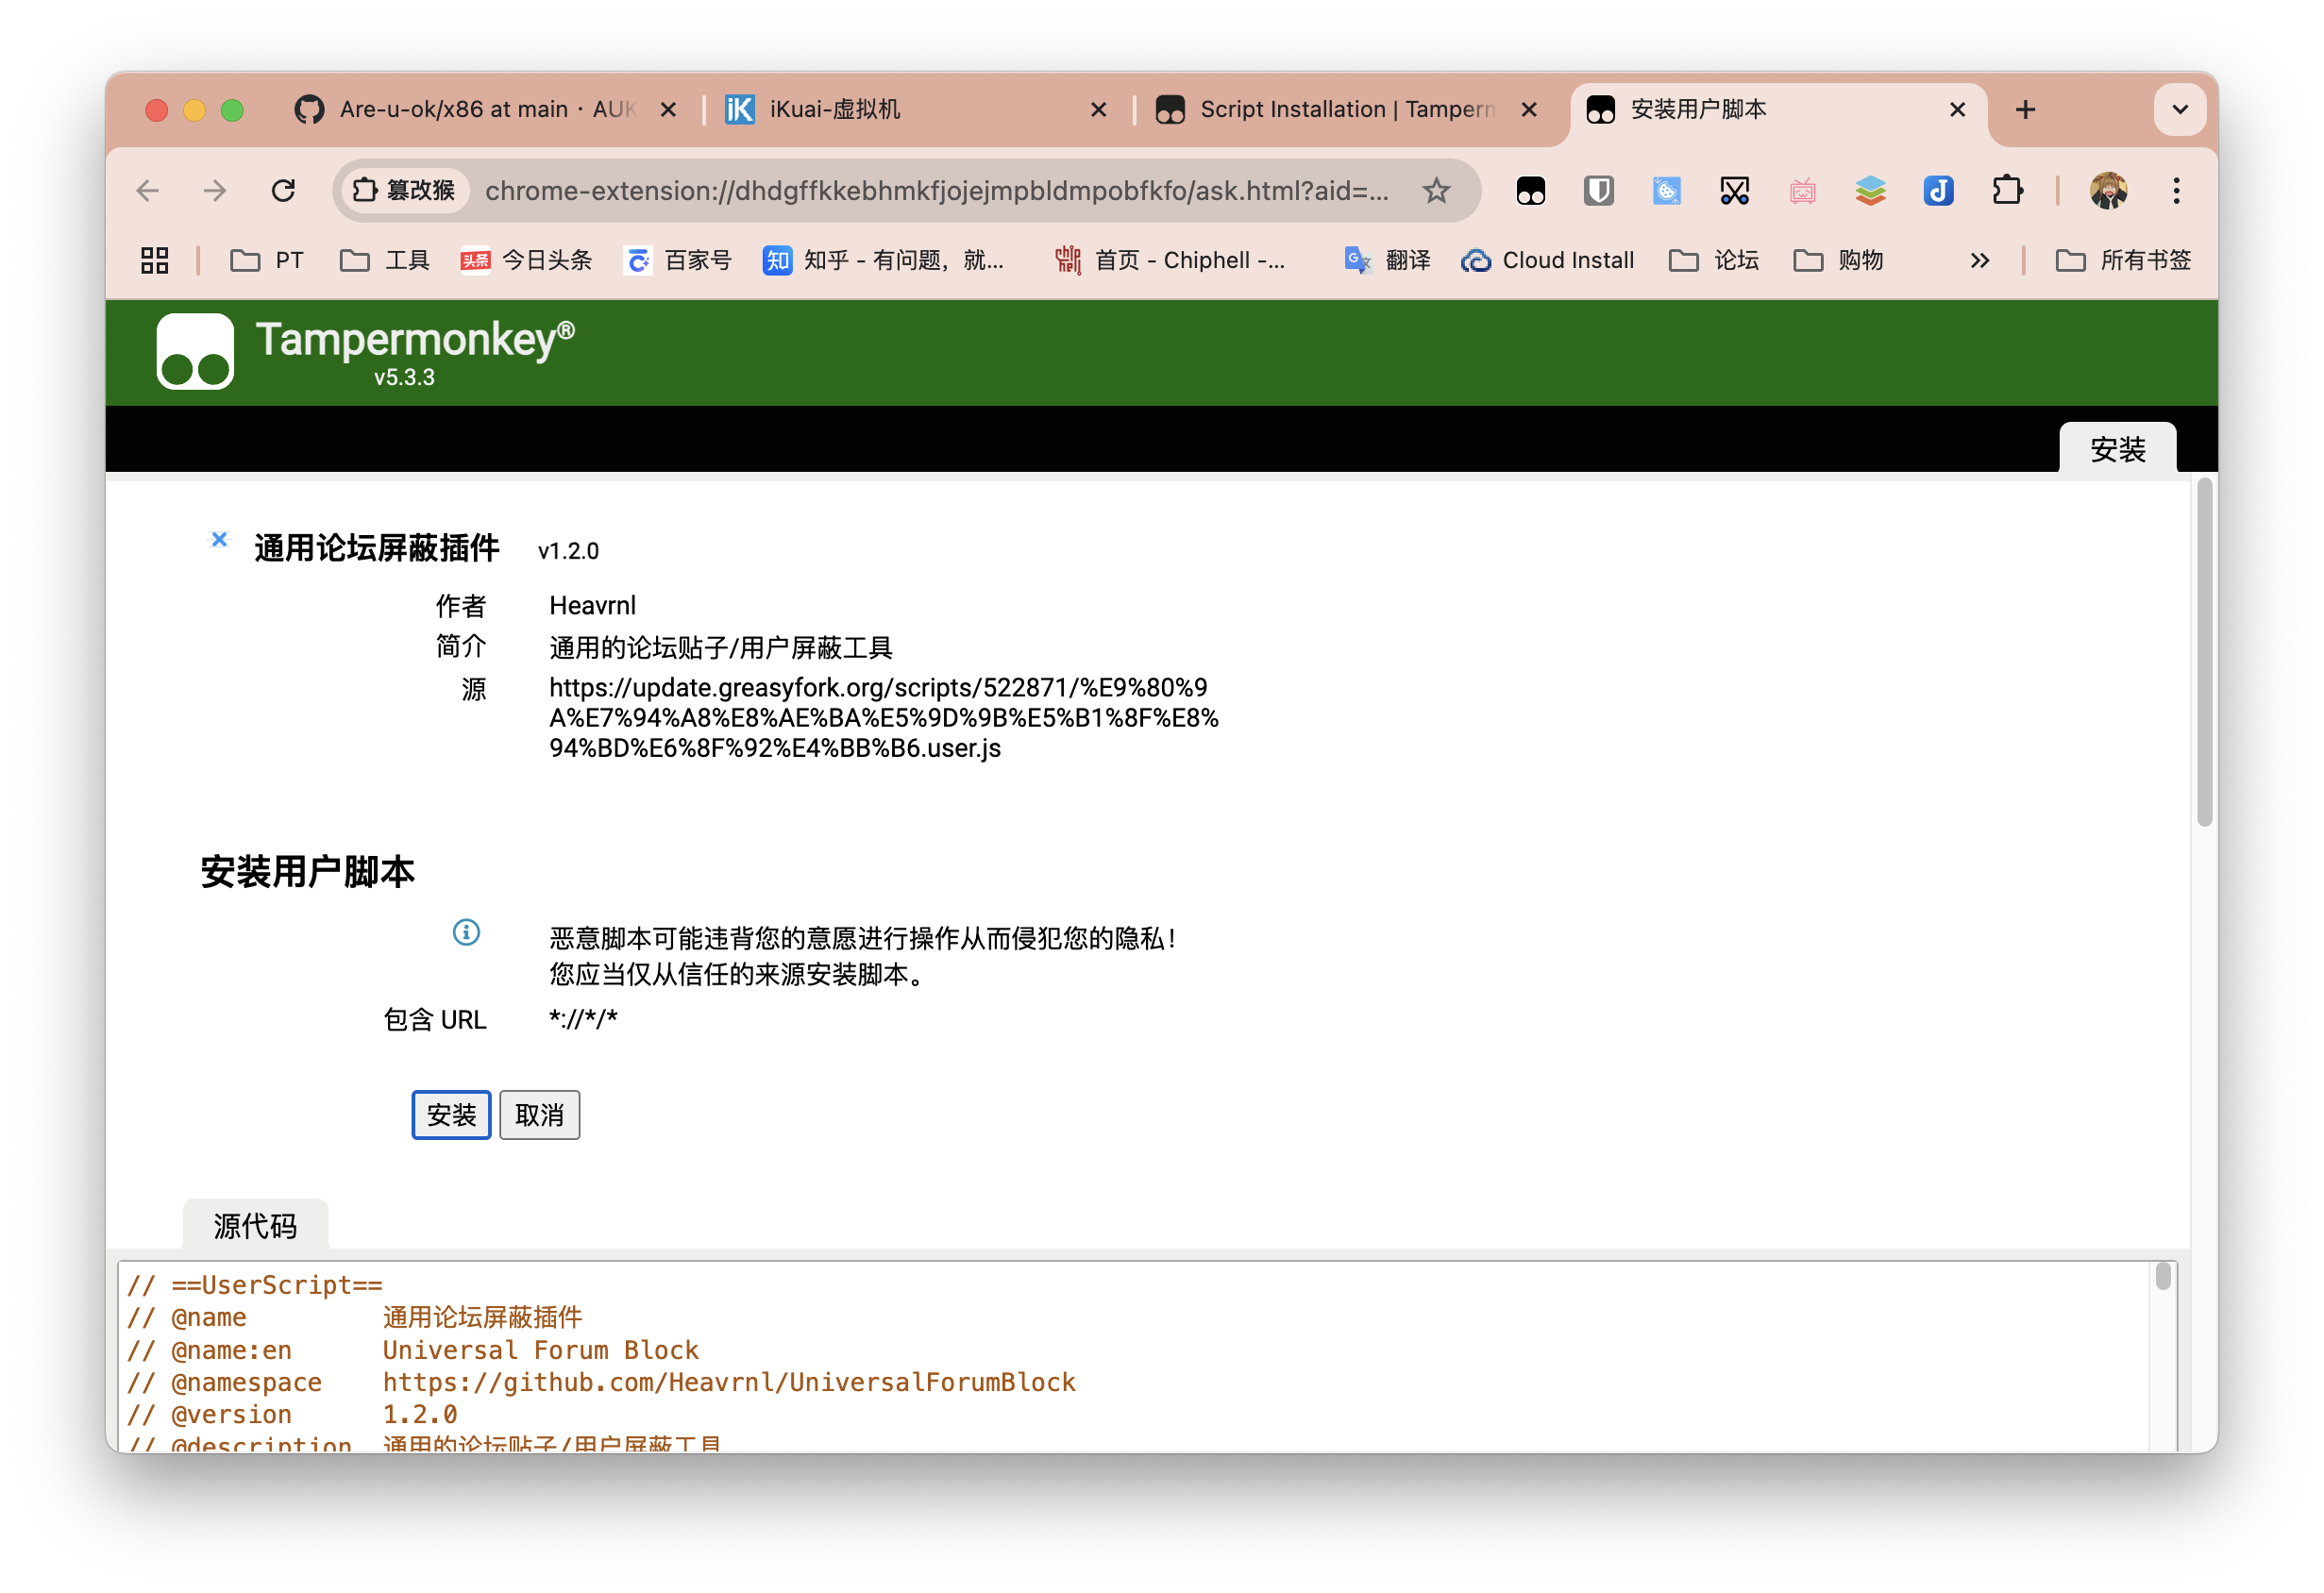Click the author name Heavrnl
Image resolution: width=2324 pixels, height=1593 pixels.
(592, 605)
